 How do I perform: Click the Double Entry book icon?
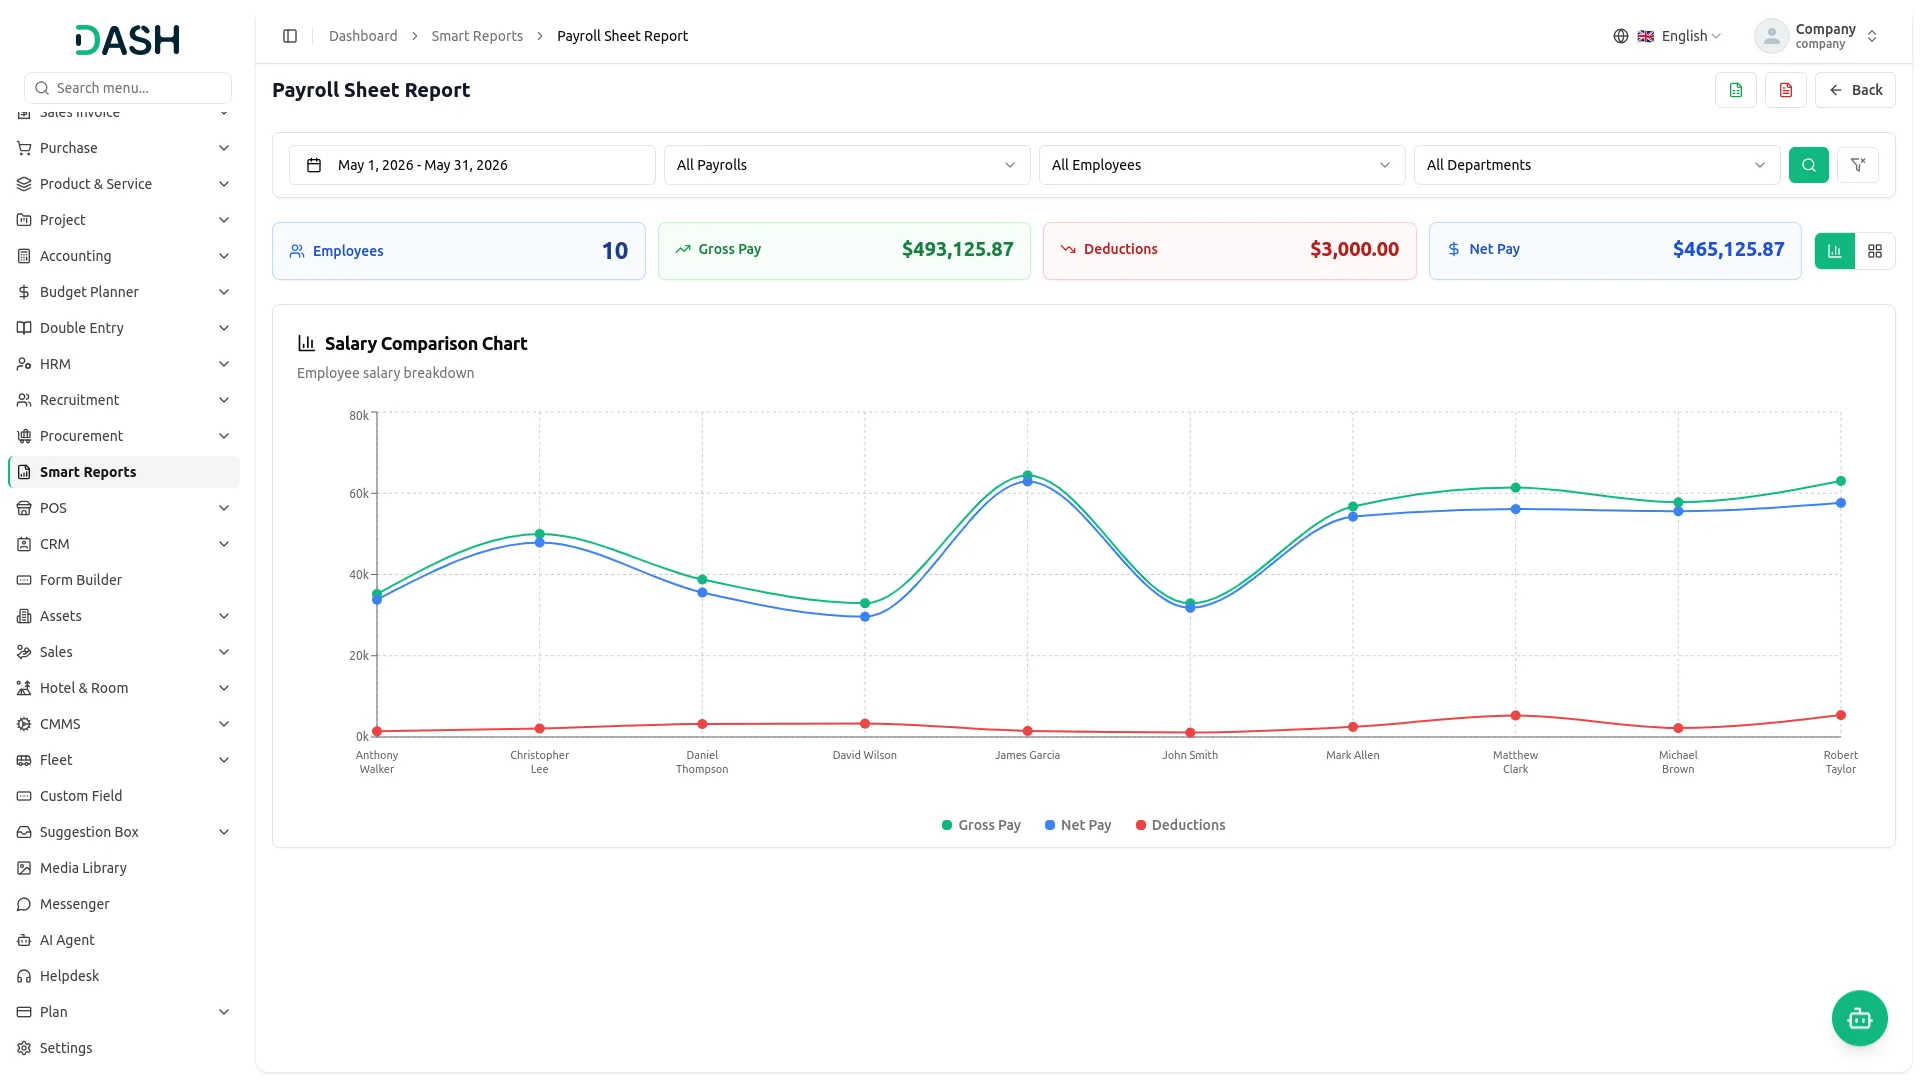pos(24,328)
